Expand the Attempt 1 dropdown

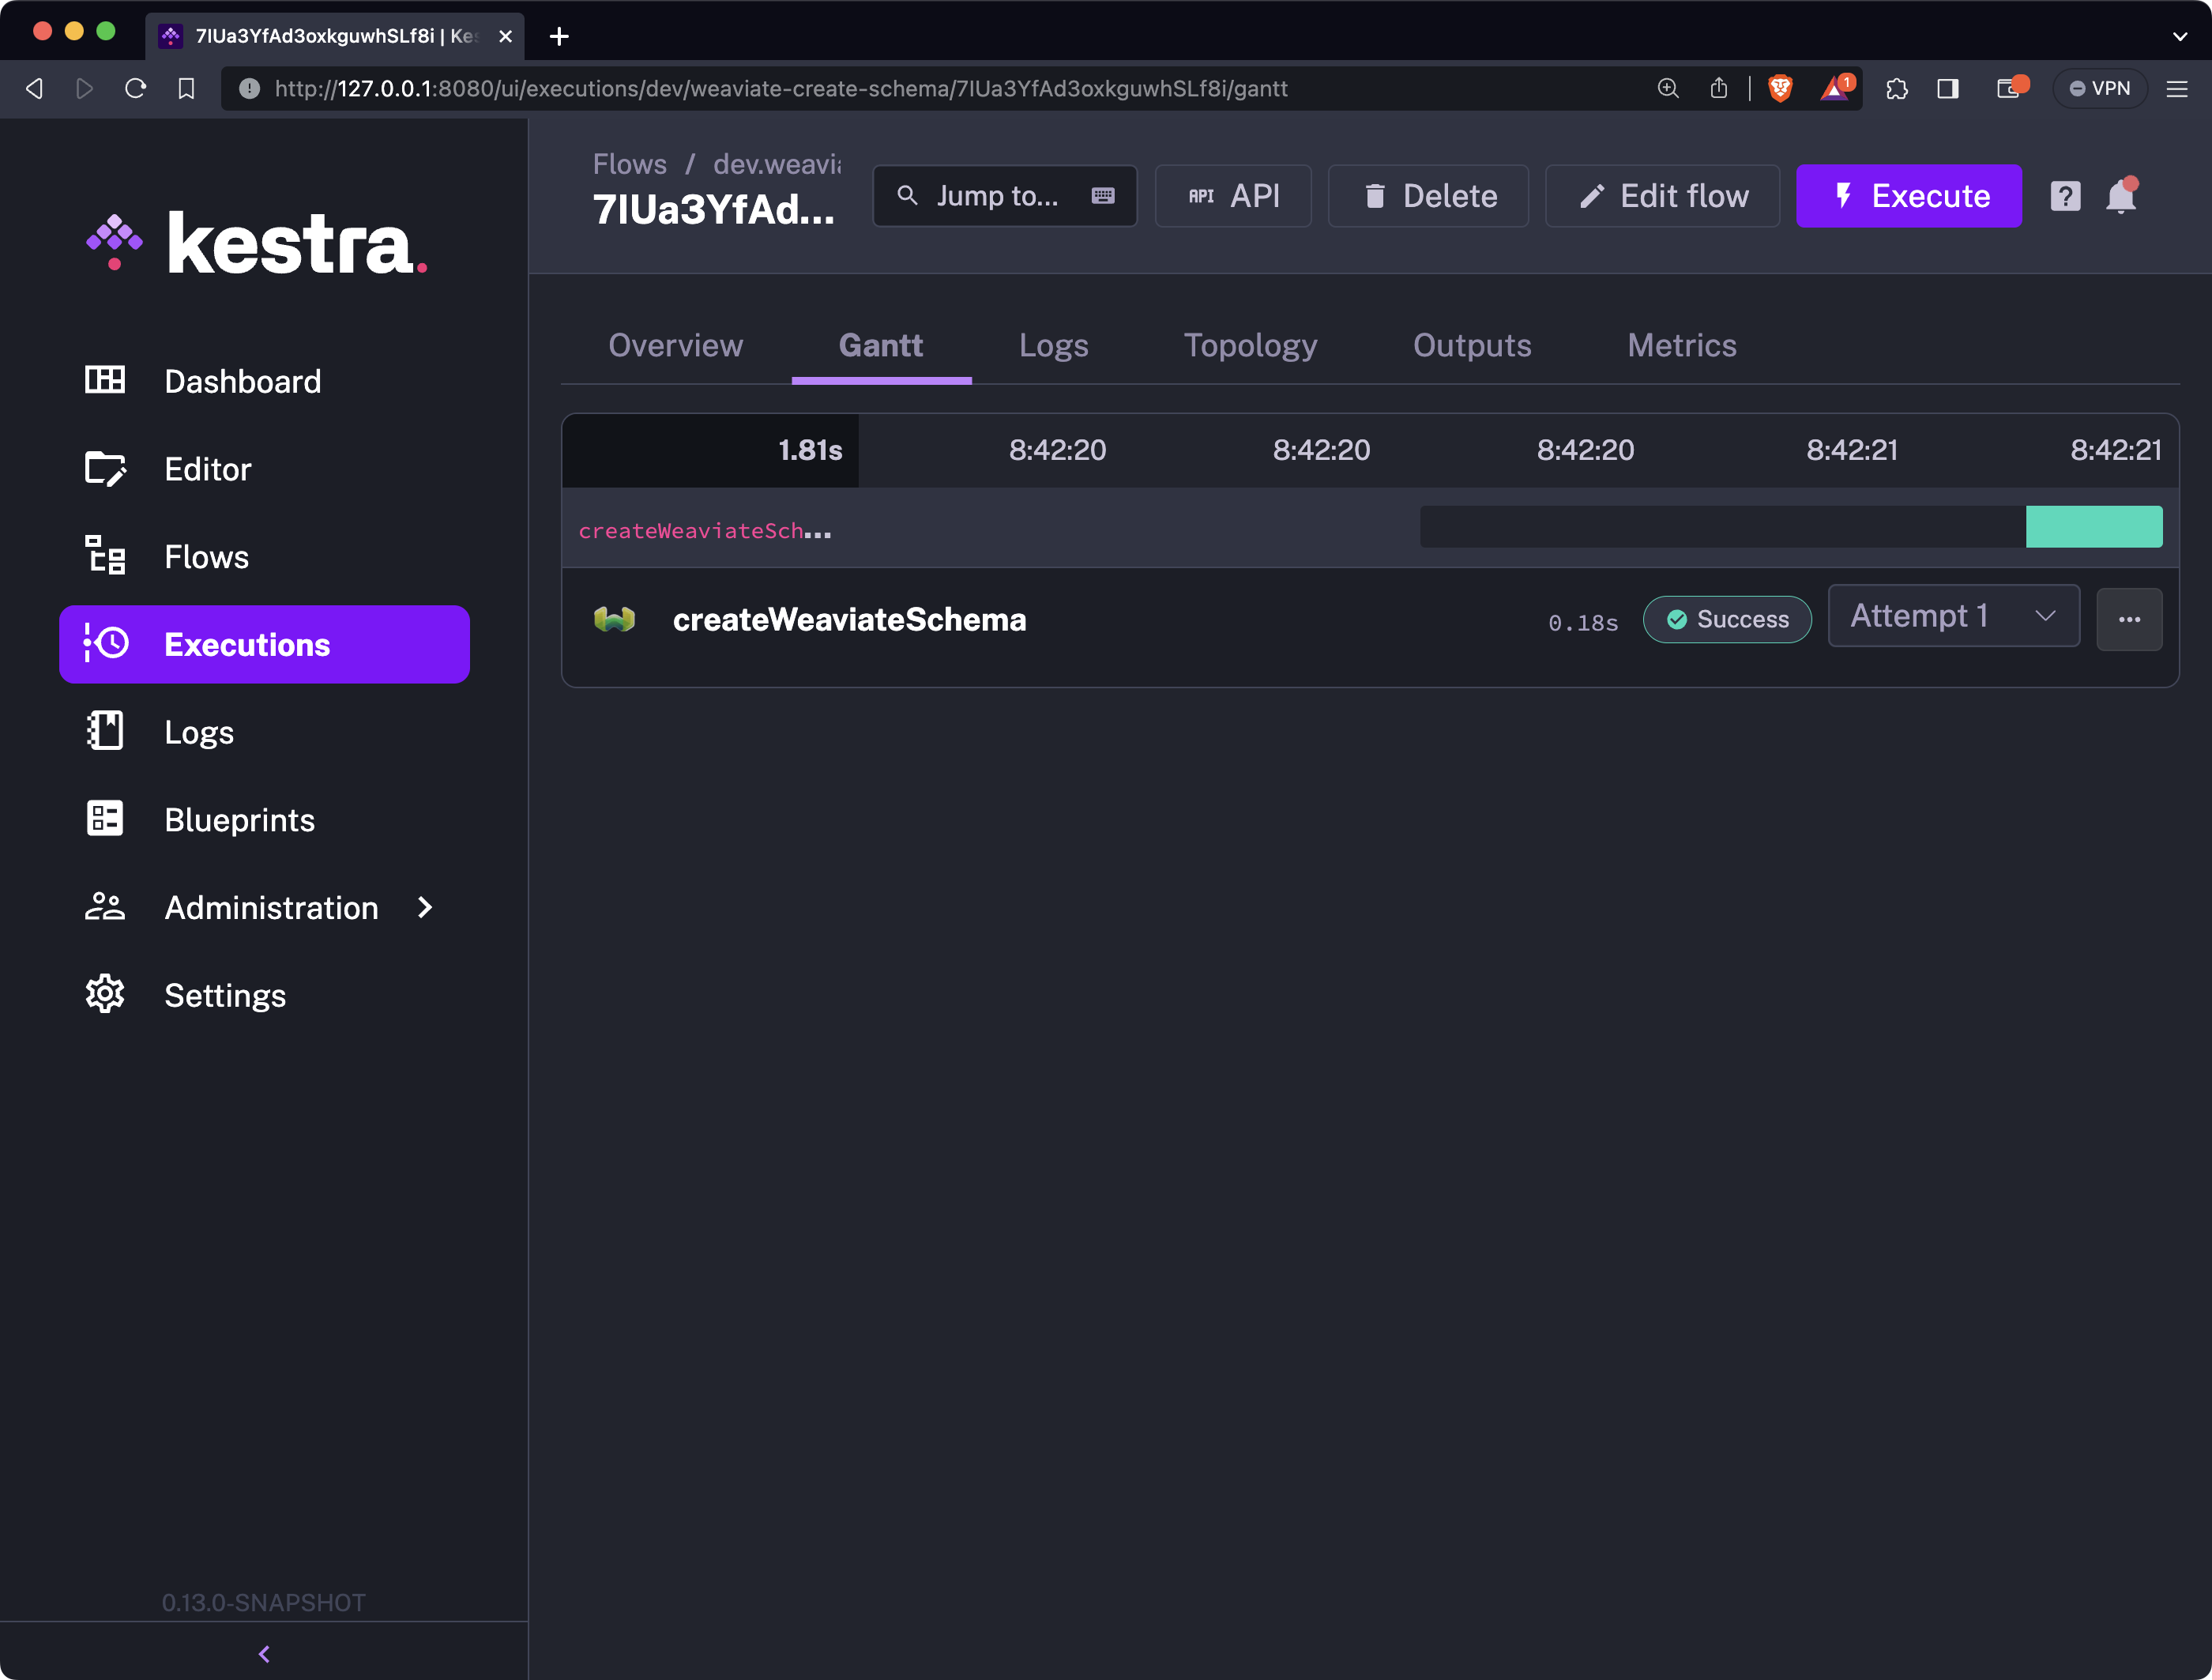pyautogui.click(x=1953, y=616)
